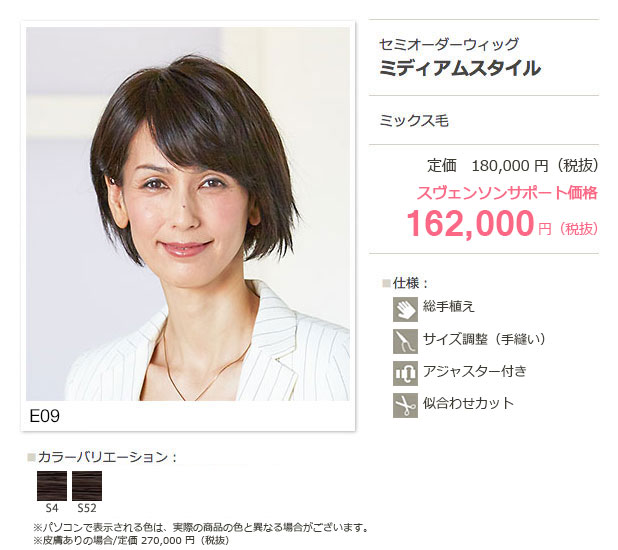Click the size adjustment needle icon

[x=405, y=341]
